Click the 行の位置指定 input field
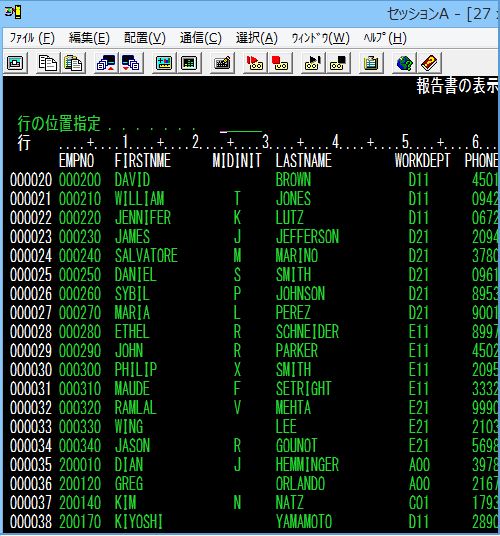500x536 pixels. click(241, 125)
